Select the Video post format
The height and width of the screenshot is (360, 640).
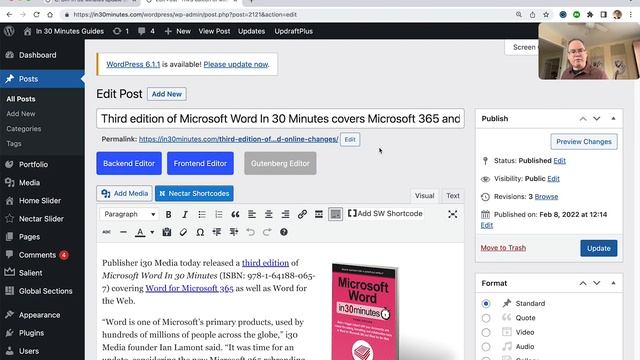[x=486, y=332]
